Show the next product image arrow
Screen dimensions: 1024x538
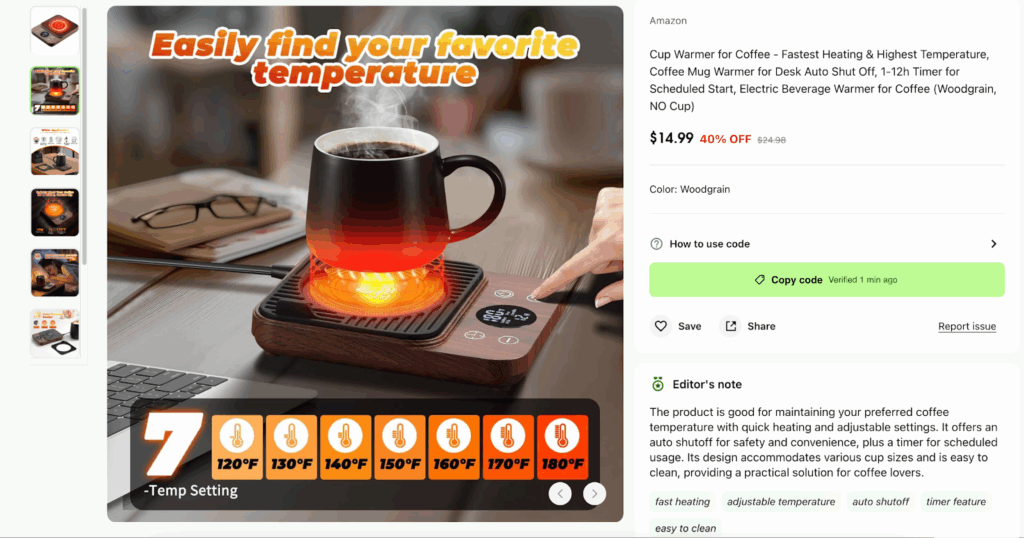[594, 494]
